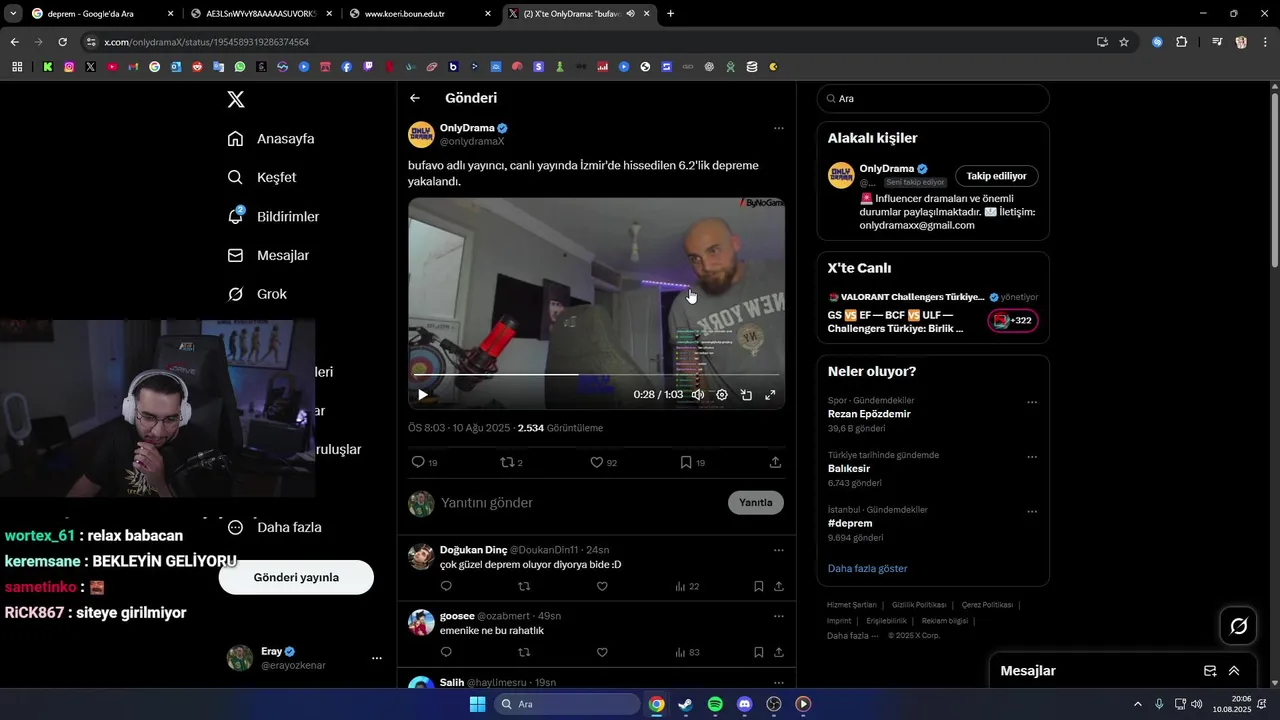Compose new message in Mesajlar drawer
The width and height of the screenshot is (1280, 720).
pyautogui.click(x=1210, y=671)
